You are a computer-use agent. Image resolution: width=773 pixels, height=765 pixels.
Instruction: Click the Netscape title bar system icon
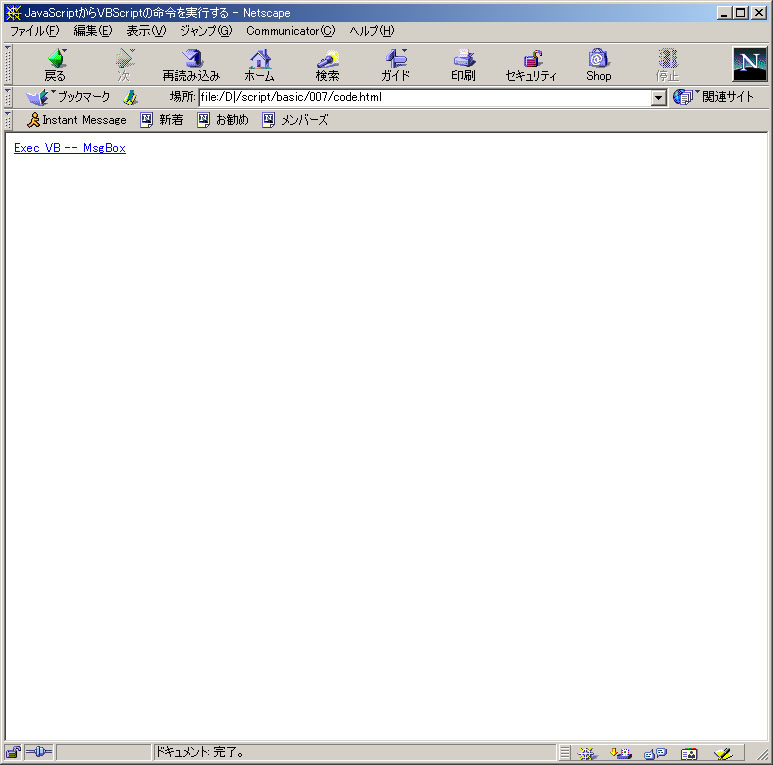[14, 13]
